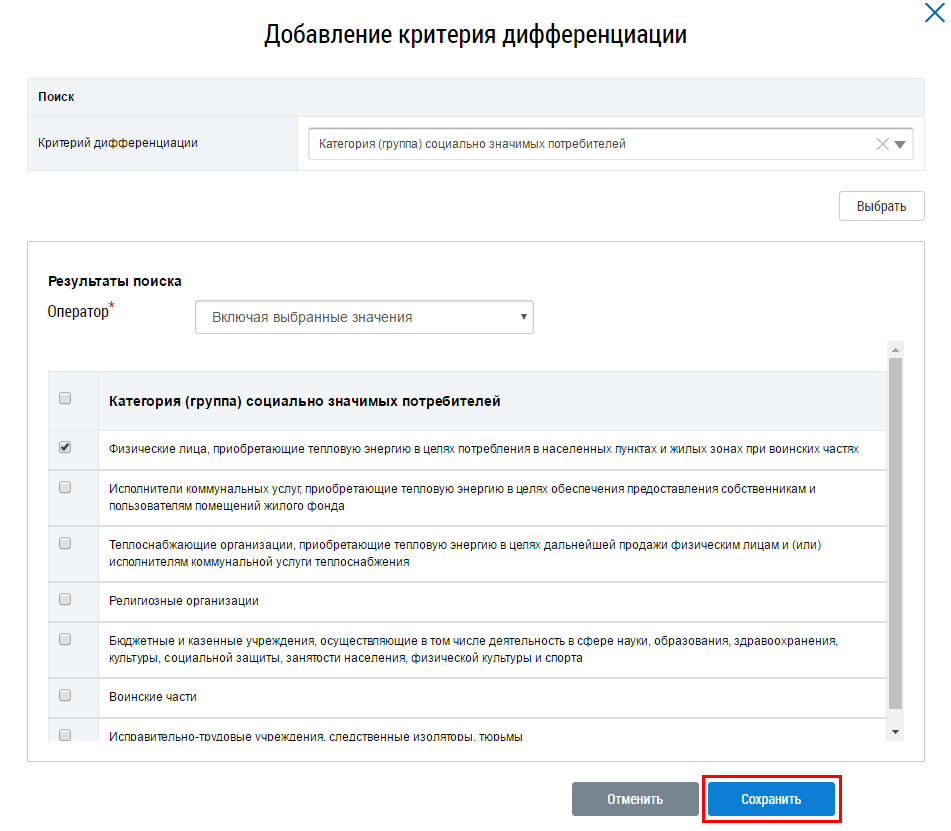
Task: Click the Сохранить button
Action: pyautogui.click(x=771, y=800)
